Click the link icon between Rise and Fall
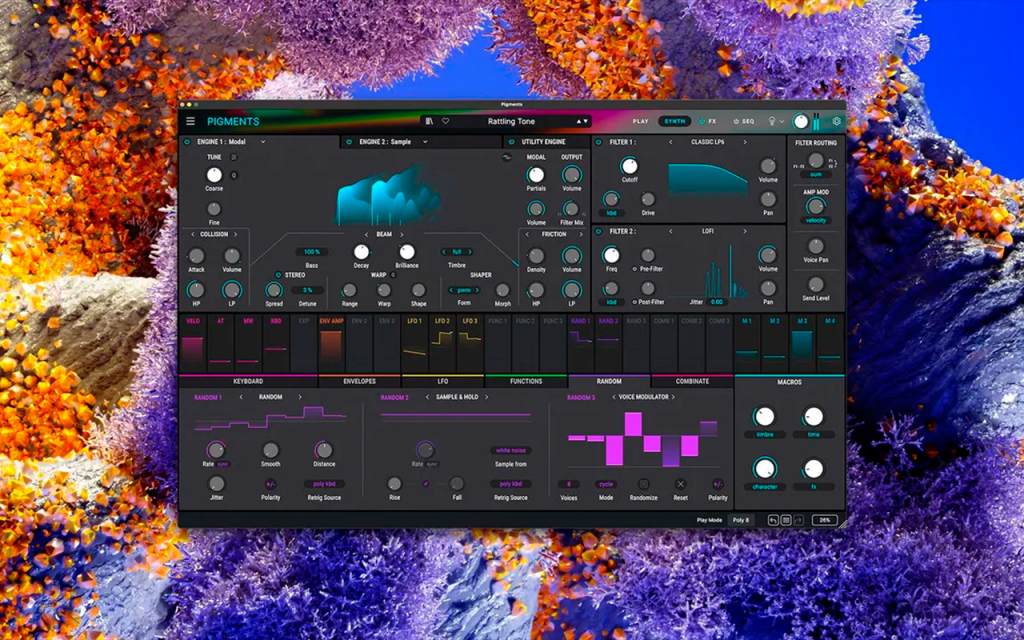Screen dimensions: 1024x640 click(426, 484)
